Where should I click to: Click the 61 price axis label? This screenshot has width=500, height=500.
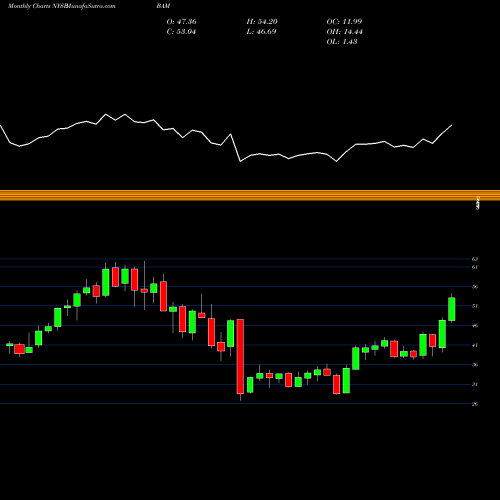point(475,267)
